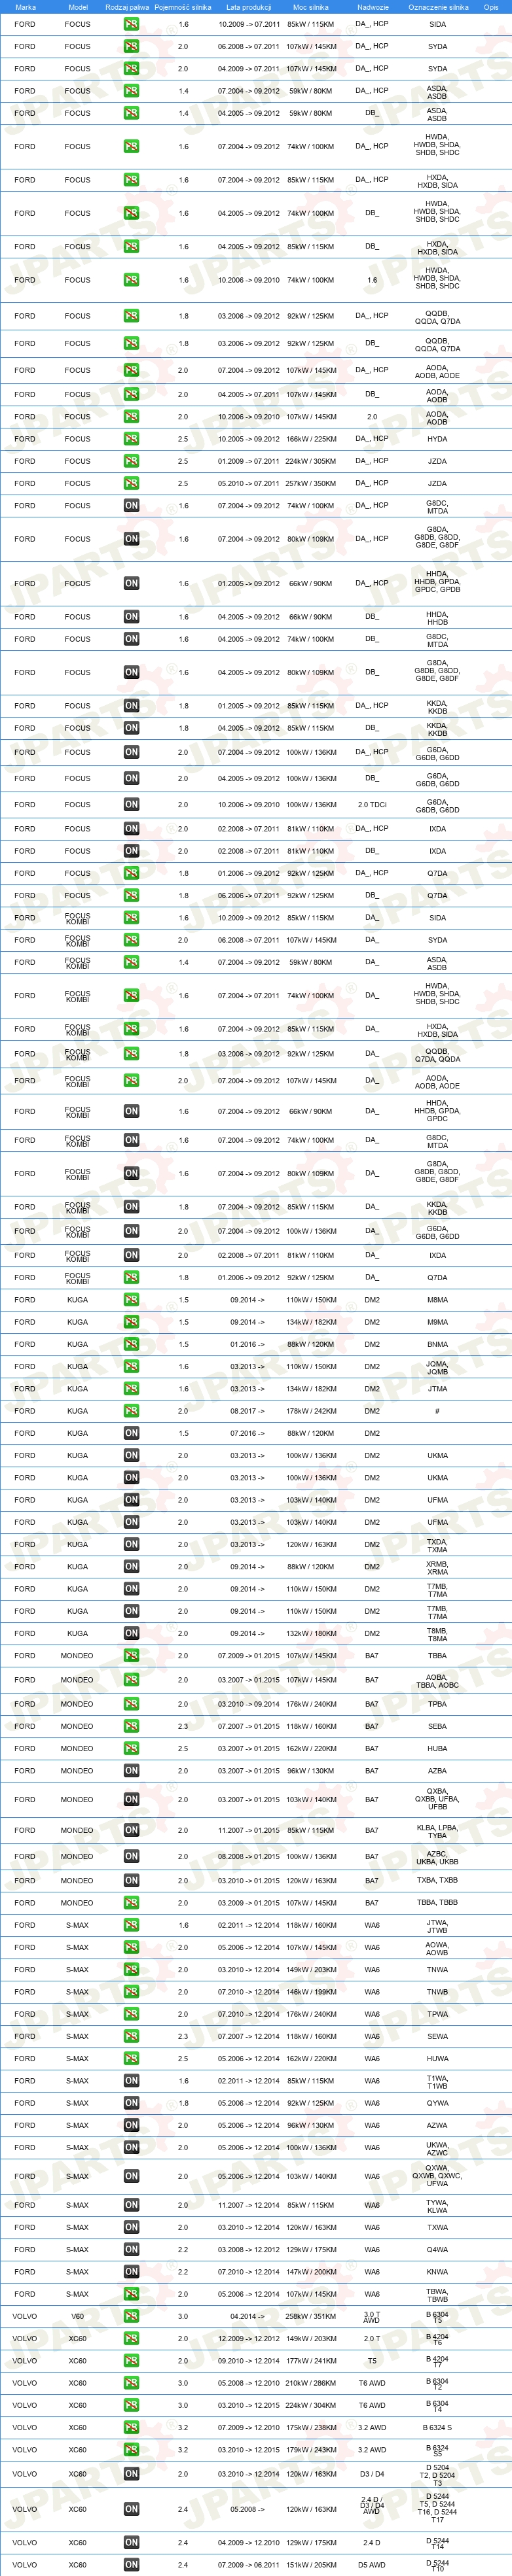Click petrol icon in KUGA BNMA row
This screenshot has height=2576, width=512.
131,1344
